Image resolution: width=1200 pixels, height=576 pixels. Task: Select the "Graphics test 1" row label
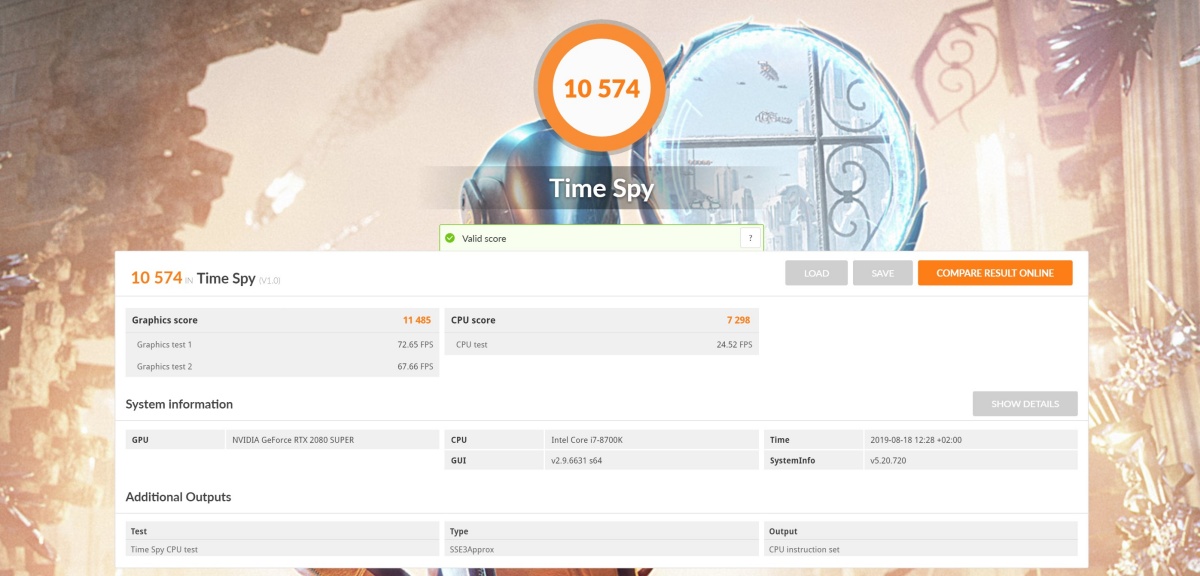coord(164,345)
